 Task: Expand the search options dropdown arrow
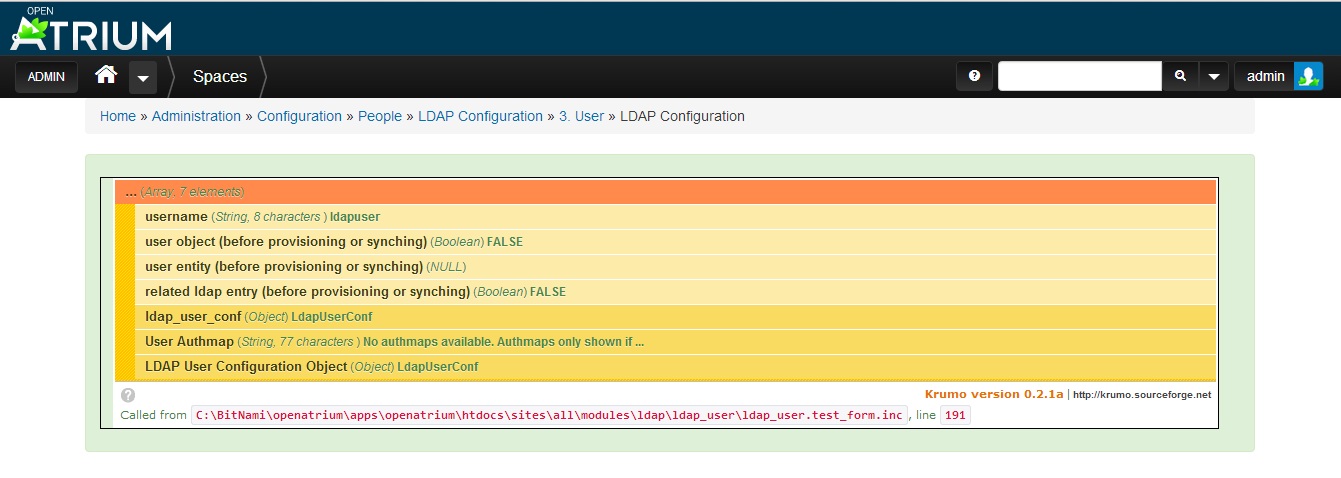point(1213,76)
